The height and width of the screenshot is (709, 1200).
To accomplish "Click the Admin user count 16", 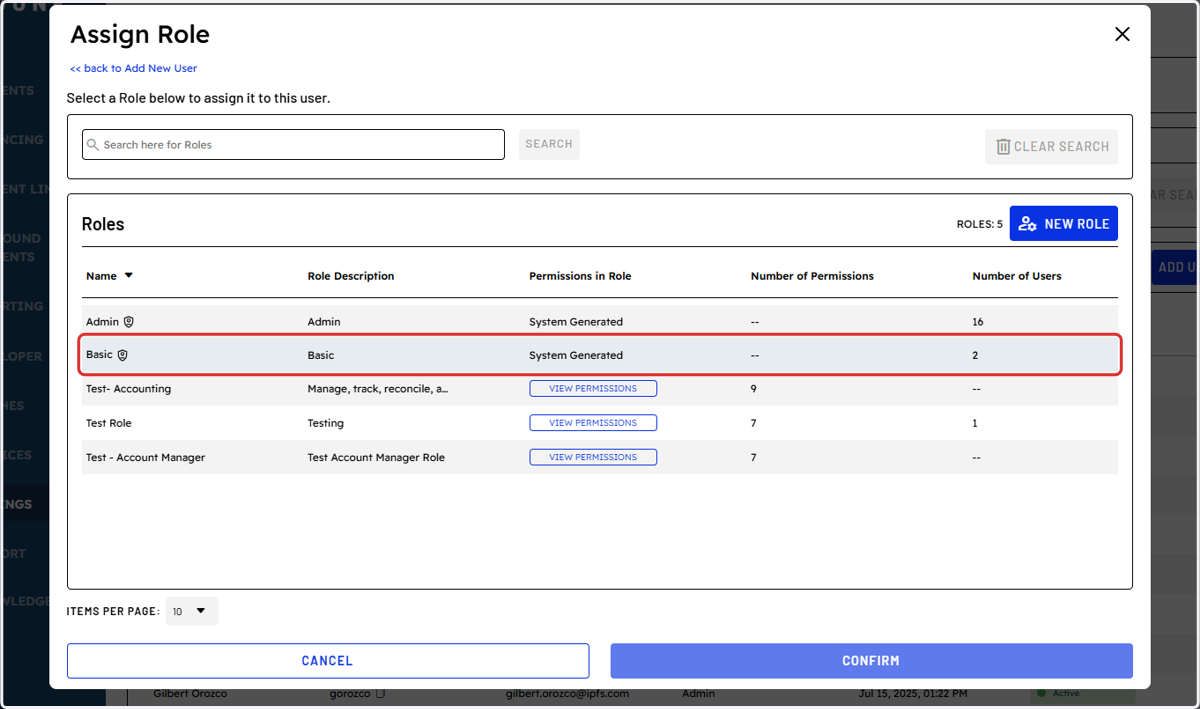I will click(x=978, y=322).
